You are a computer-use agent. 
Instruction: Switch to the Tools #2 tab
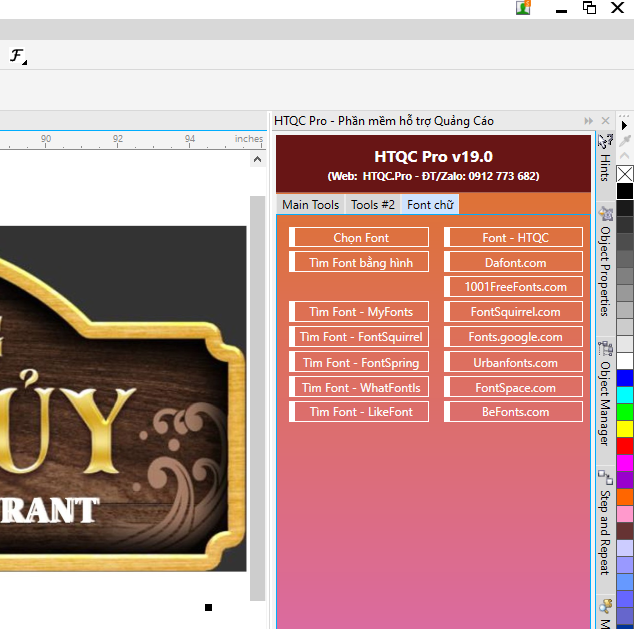(x=372, y=205)
